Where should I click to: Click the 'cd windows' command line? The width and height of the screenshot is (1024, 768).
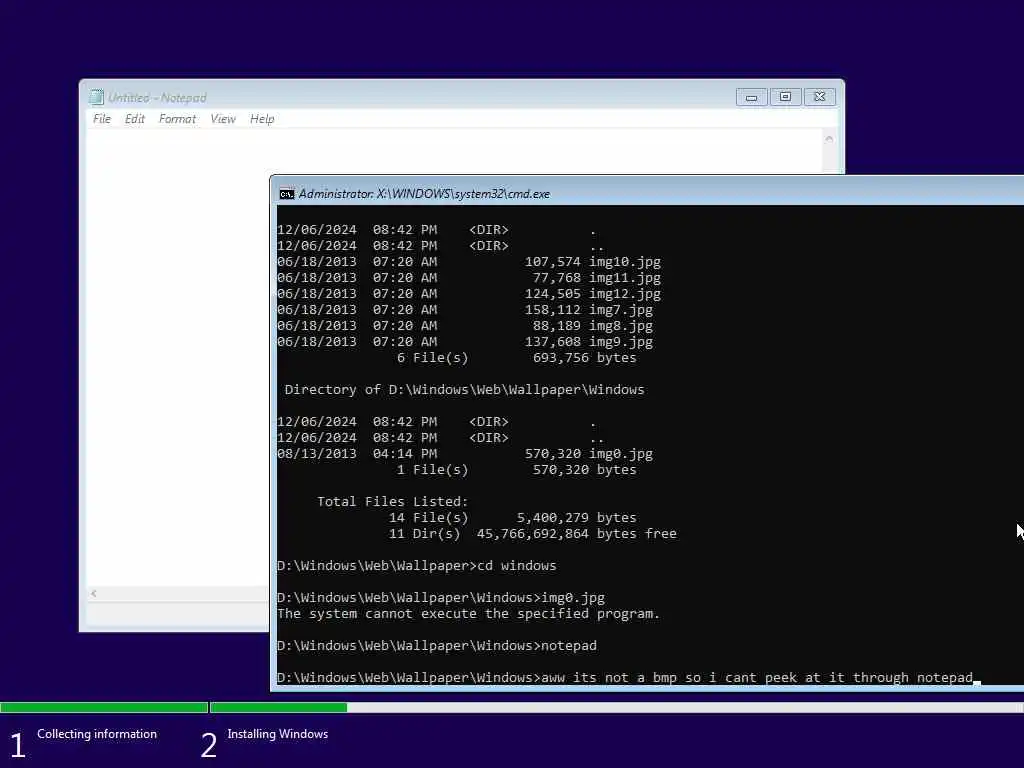(417, 566)
